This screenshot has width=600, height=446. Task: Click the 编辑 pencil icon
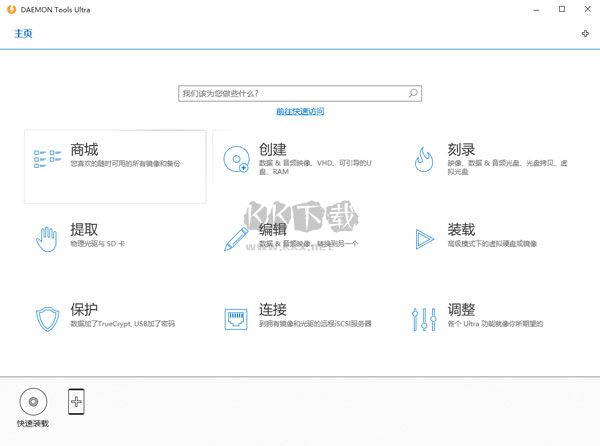pyautogui.click(x=236, y=239)
